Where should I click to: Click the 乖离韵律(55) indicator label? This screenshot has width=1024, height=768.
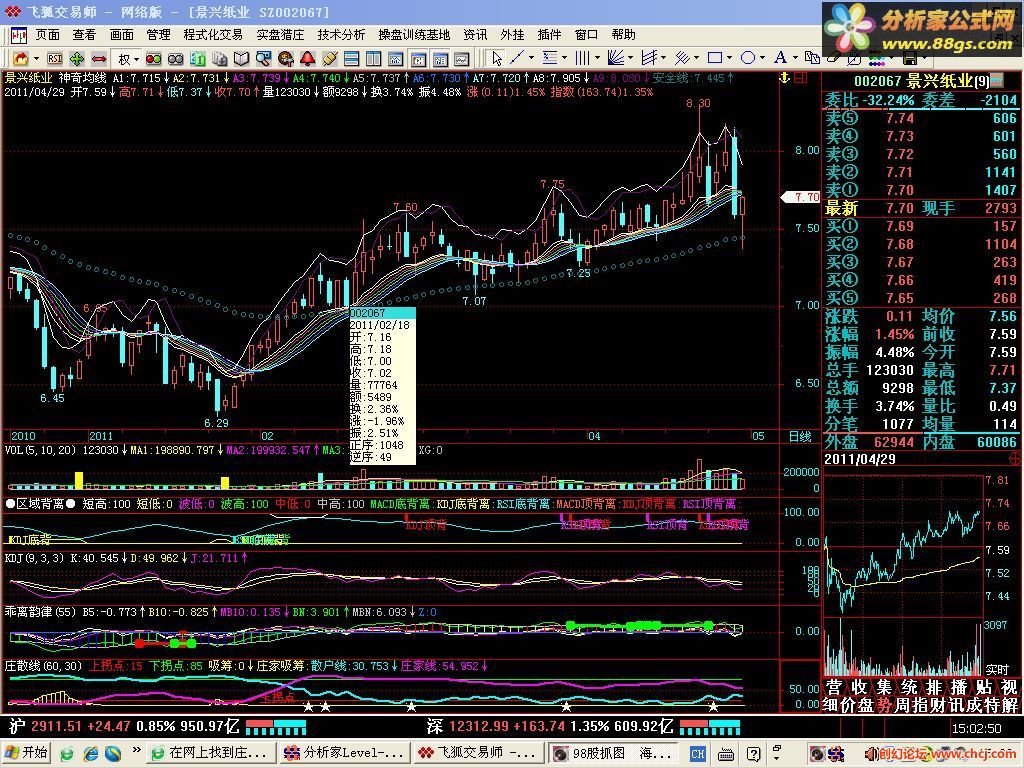coord(40,612)
